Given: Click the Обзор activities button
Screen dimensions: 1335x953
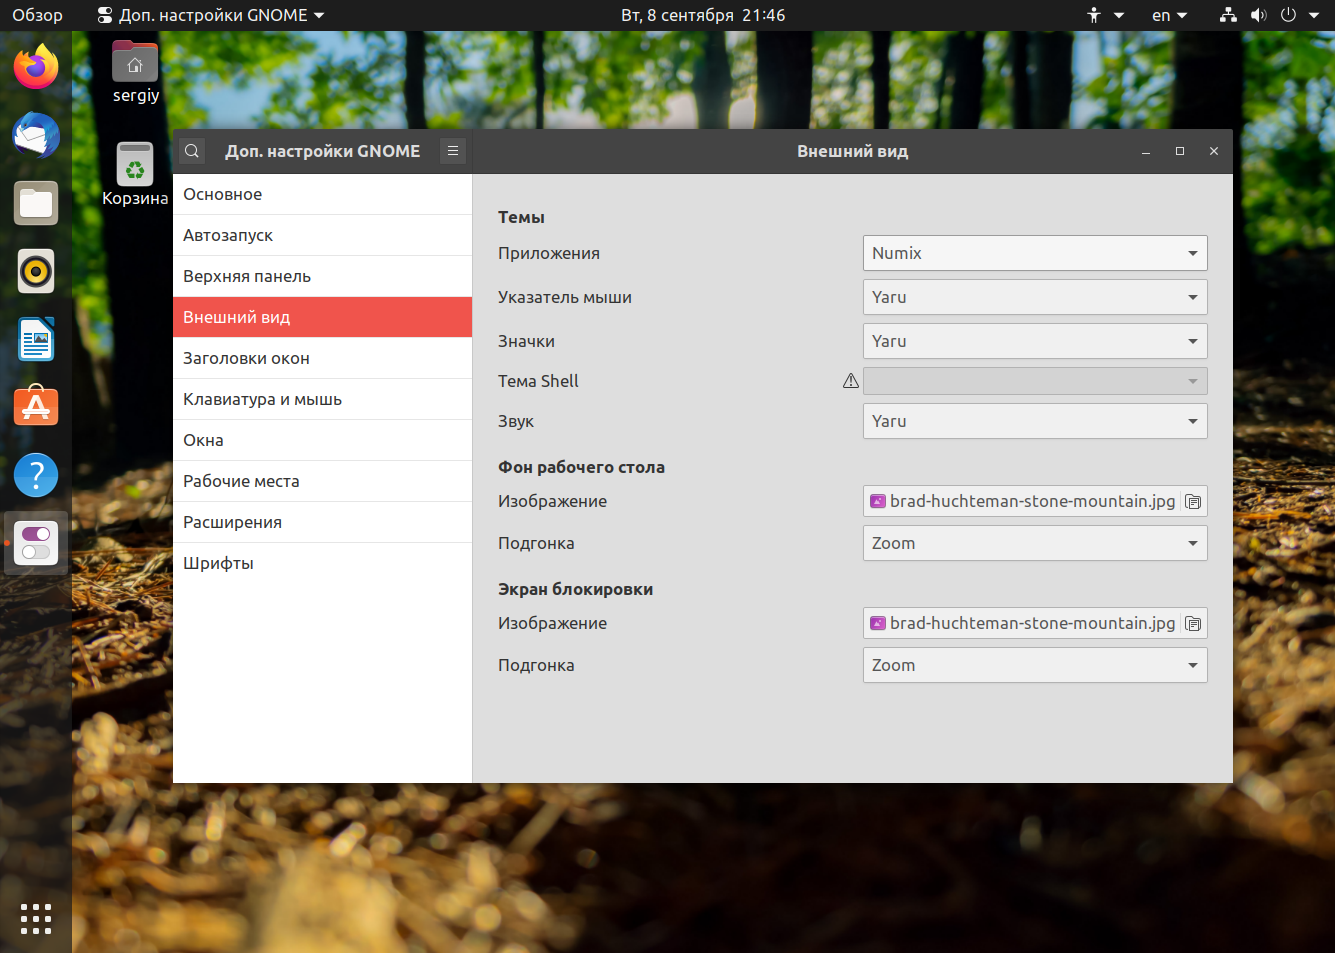Looking at the screenshot, I should (x=37, y=15).
